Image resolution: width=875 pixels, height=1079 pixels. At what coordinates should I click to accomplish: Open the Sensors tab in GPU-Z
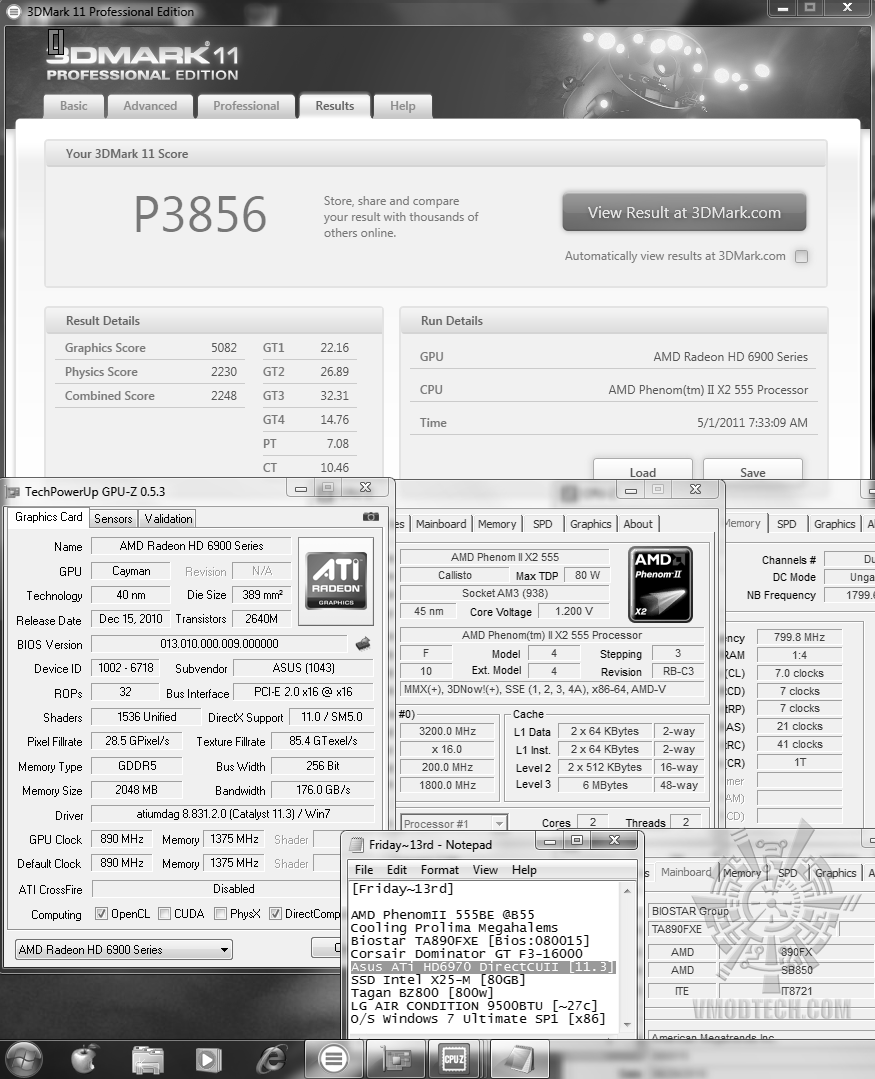tap(113, 519)
